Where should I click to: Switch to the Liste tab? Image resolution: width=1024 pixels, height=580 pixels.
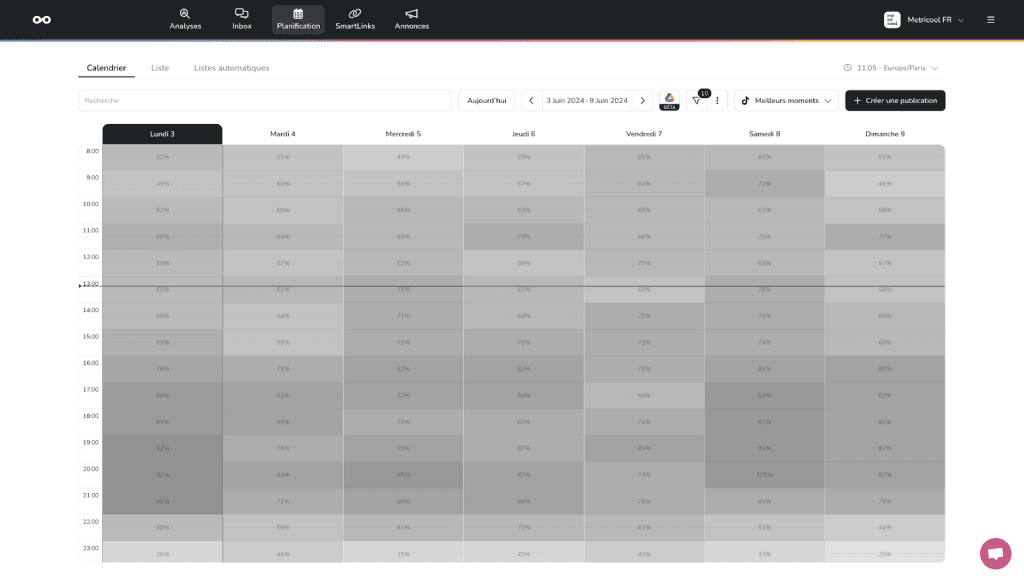pyautogui.click(x=160, y=68)
